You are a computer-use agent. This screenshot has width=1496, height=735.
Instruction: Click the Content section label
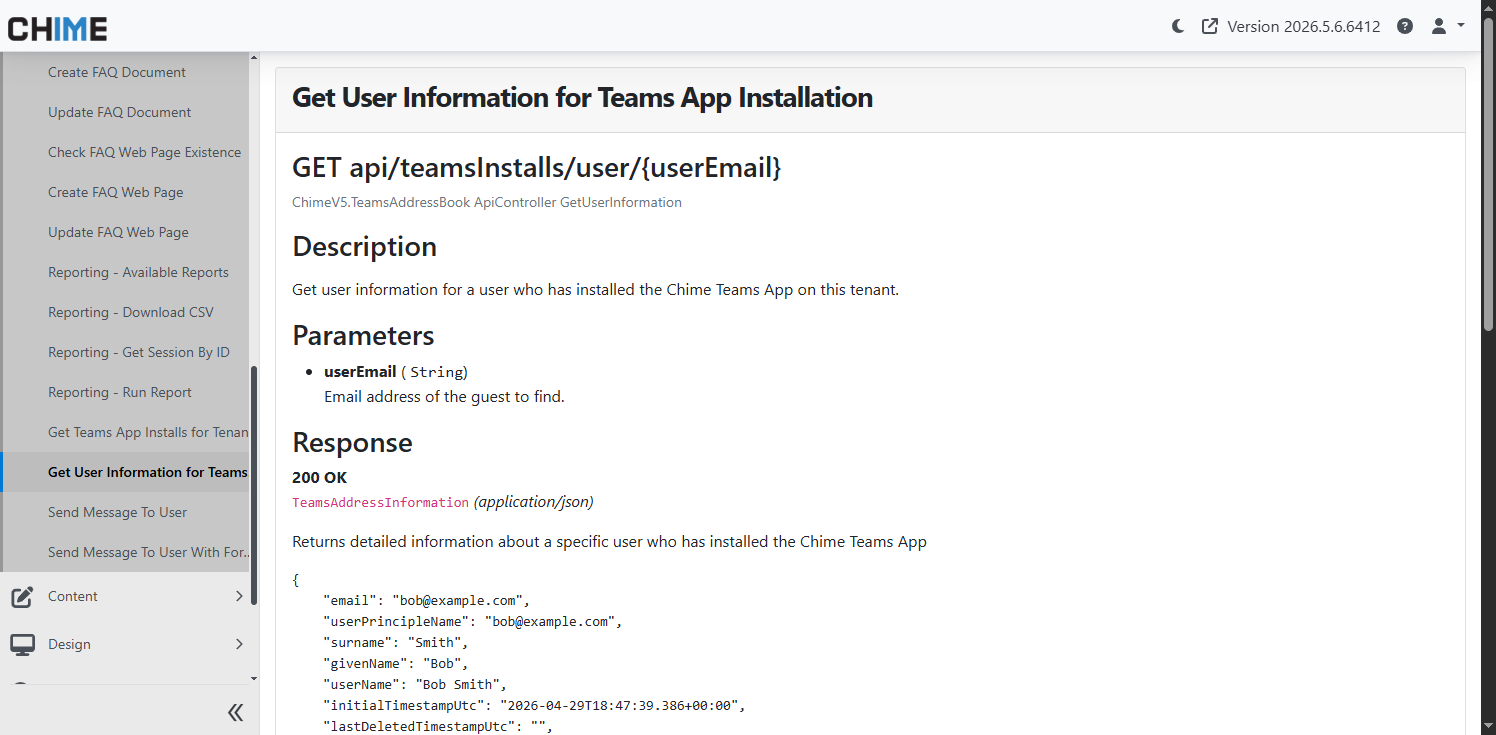click(x=73, y=596)
